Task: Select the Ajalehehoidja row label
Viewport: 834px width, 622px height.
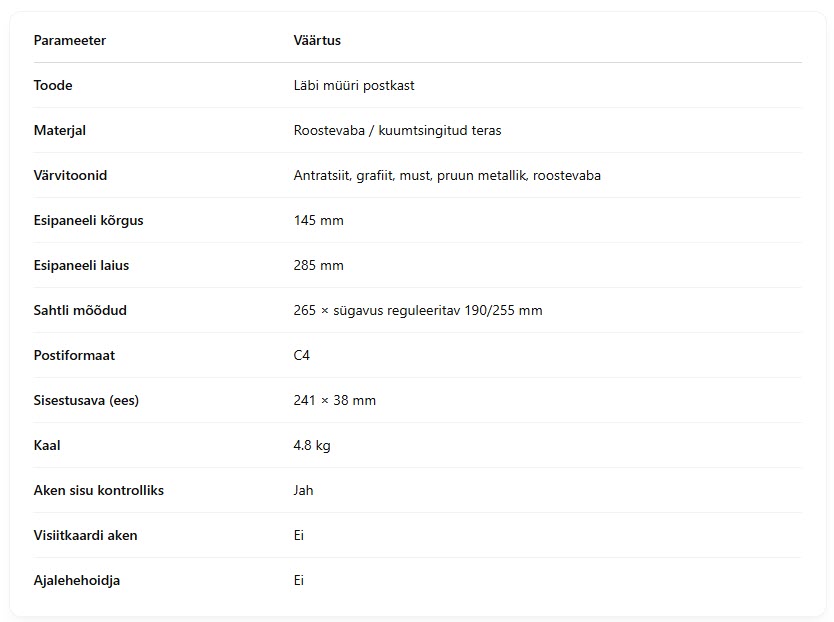Action: coord(77,580)
